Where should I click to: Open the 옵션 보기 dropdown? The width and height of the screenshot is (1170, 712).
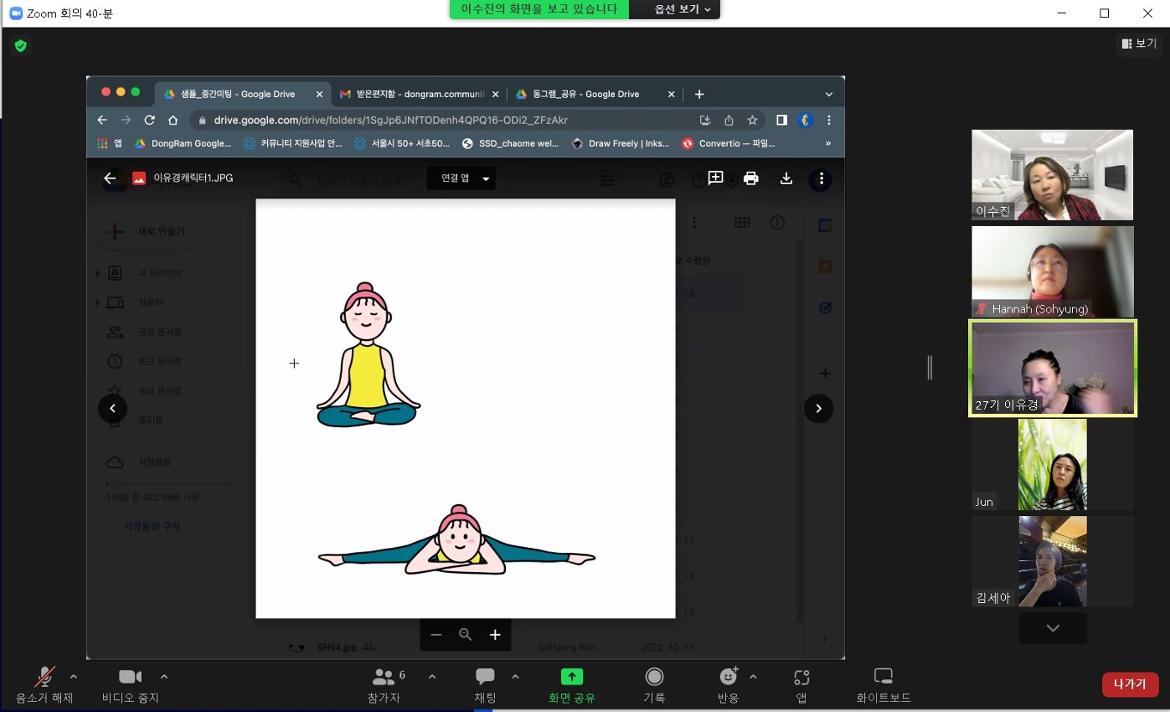click(x=683, y=9)
